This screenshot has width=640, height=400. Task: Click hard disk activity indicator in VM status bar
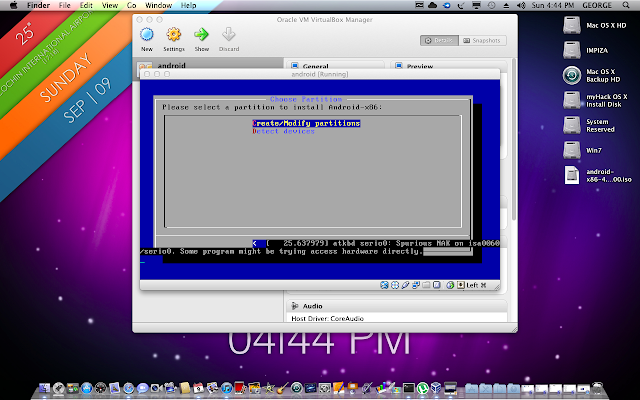(384, 285)
